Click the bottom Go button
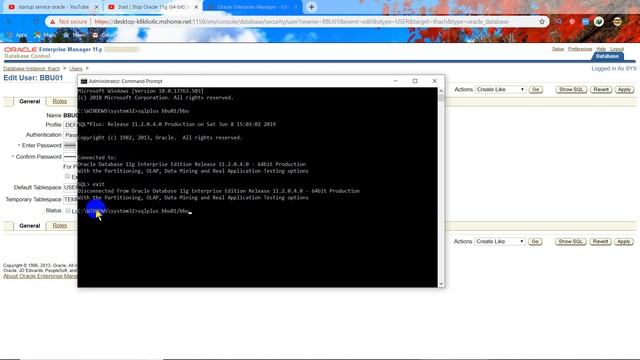The width and height of the screenshot is (640, 360). point(535,242)
